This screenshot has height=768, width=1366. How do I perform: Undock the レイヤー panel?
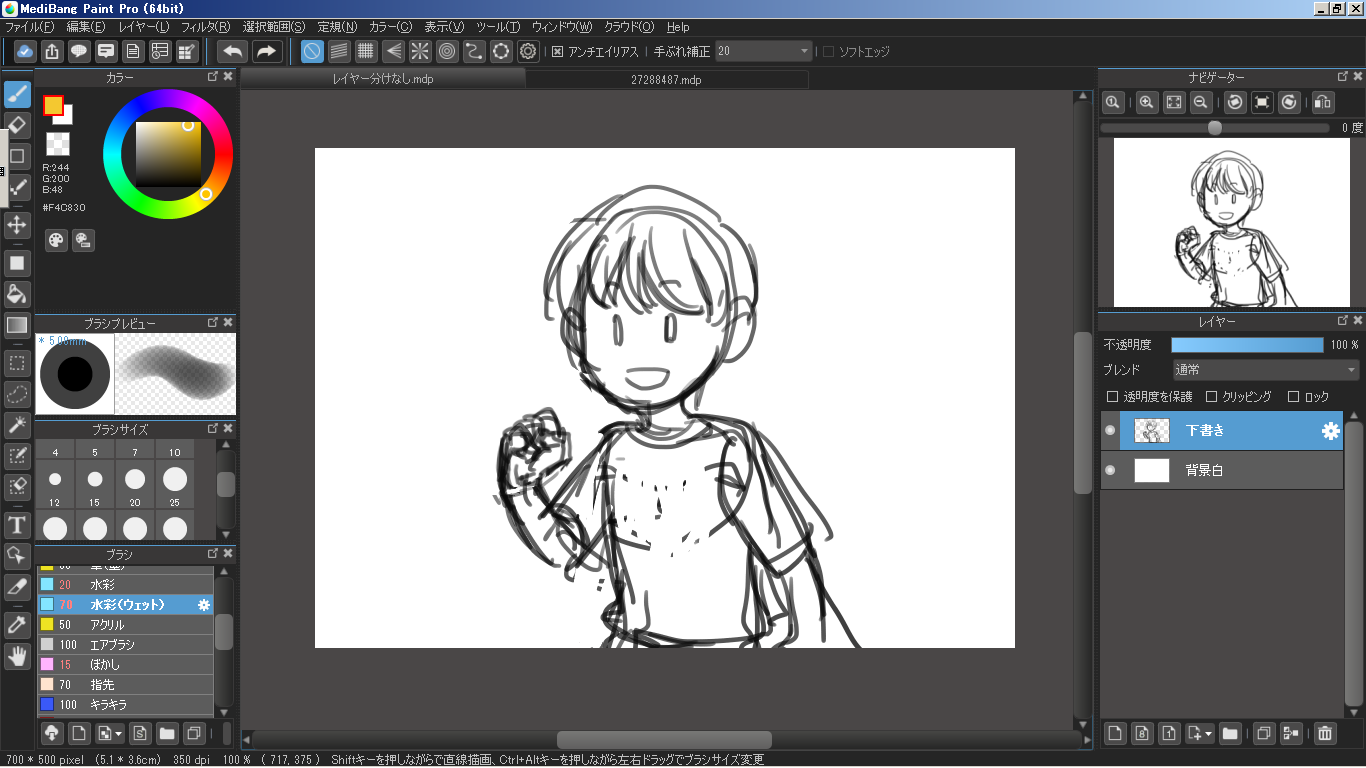pyautogui.click(x=1343, y=321)
